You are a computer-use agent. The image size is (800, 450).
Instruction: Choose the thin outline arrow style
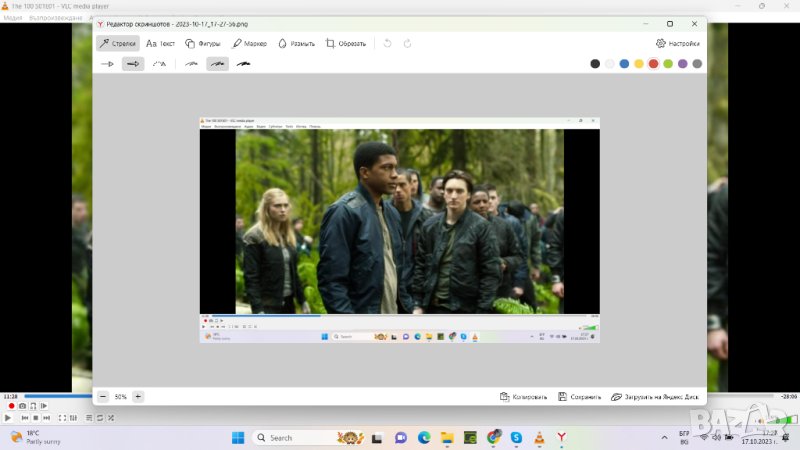coord(107,64)
